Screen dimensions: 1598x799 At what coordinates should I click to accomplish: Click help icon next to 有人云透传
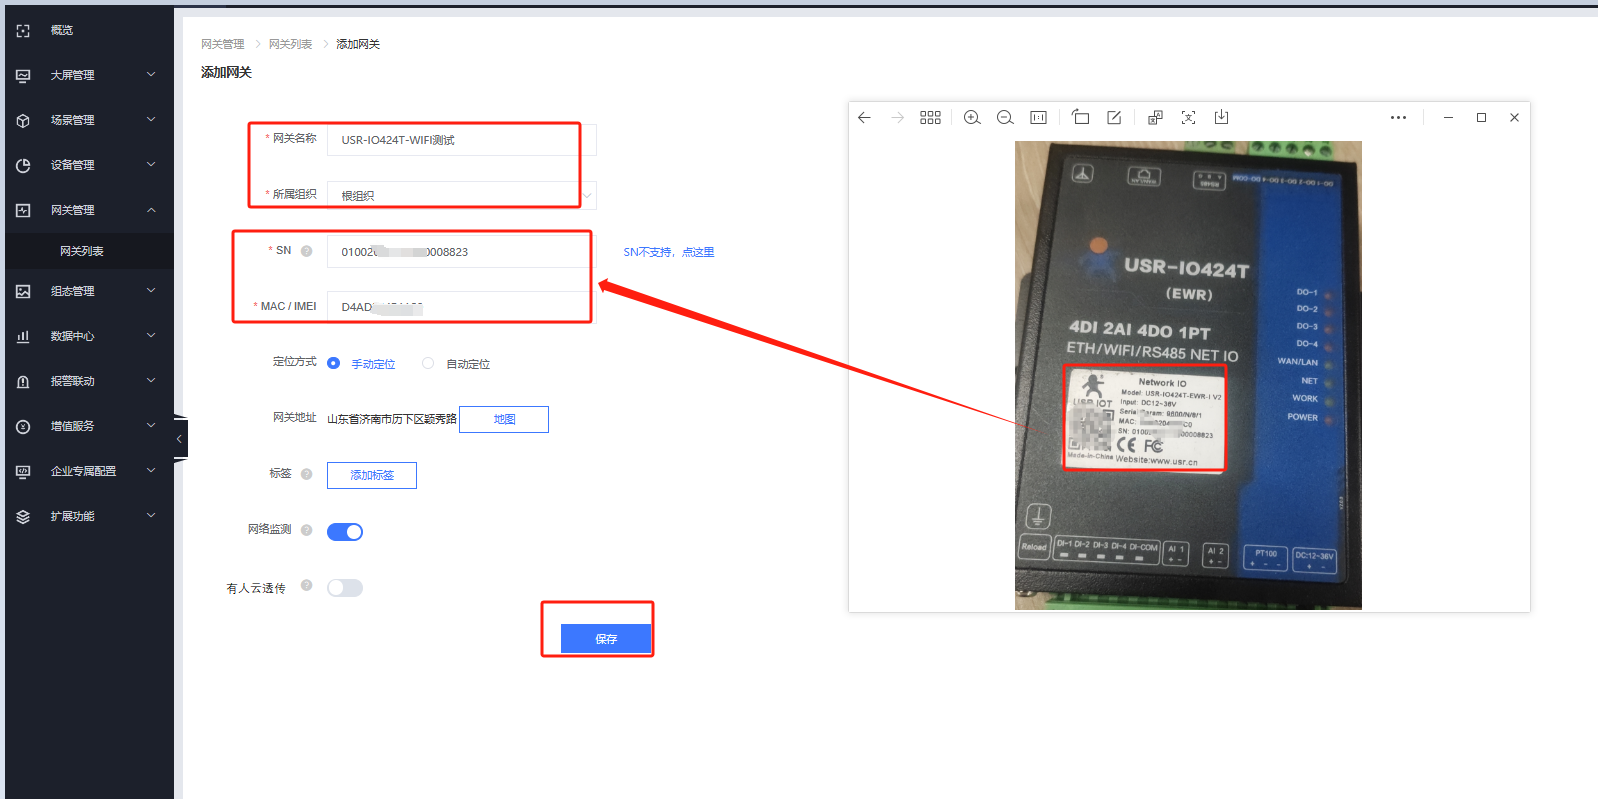(306, 586)
